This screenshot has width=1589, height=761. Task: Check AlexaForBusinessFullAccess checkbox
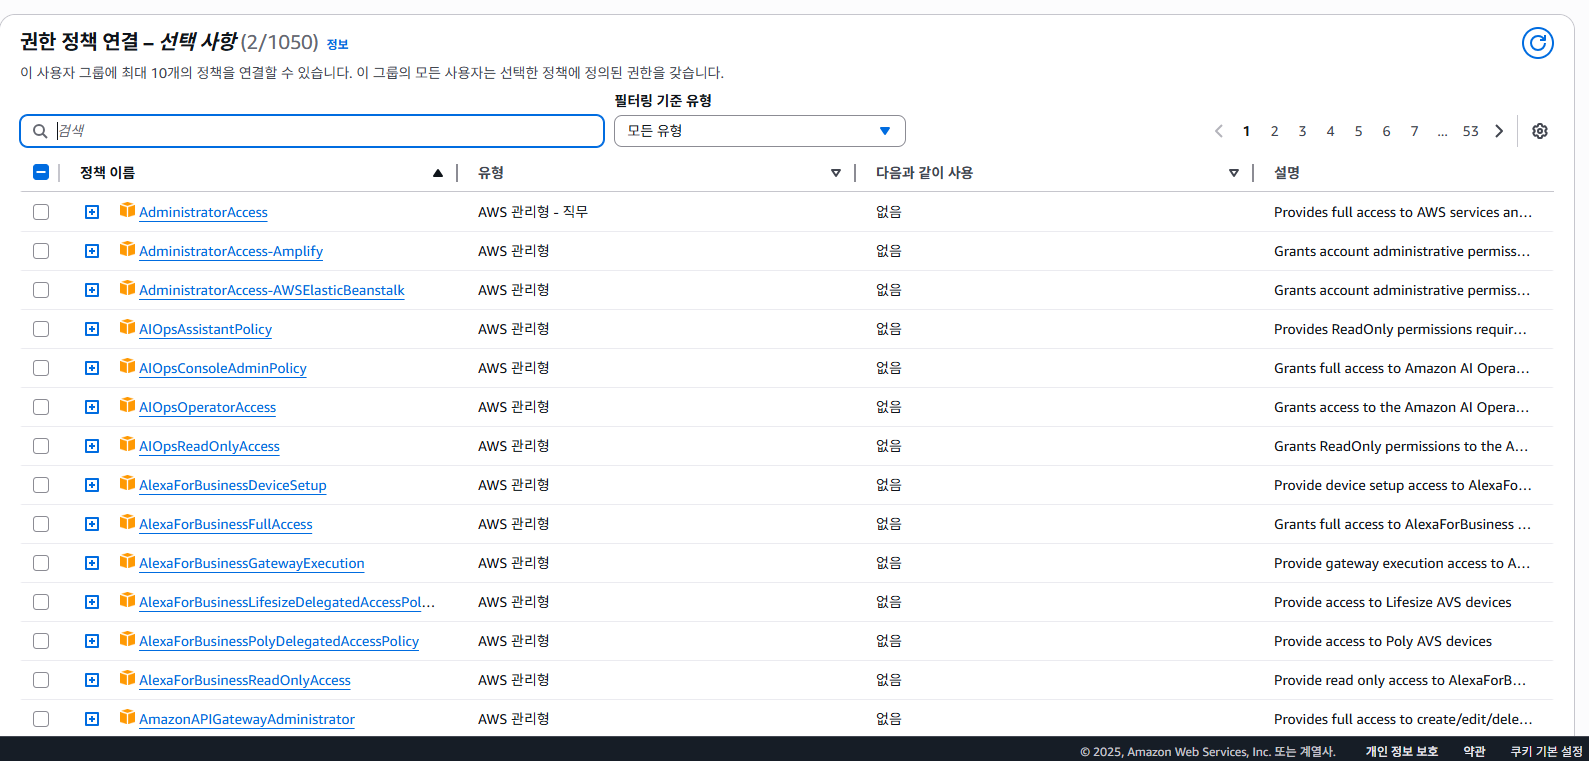pos(41,524)
